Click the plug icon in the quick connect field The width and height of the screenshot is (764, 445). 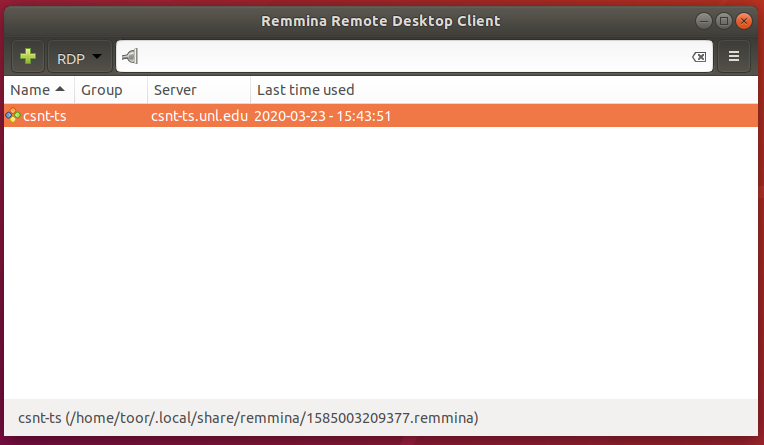pyautogui.click(x=129, y=57)
